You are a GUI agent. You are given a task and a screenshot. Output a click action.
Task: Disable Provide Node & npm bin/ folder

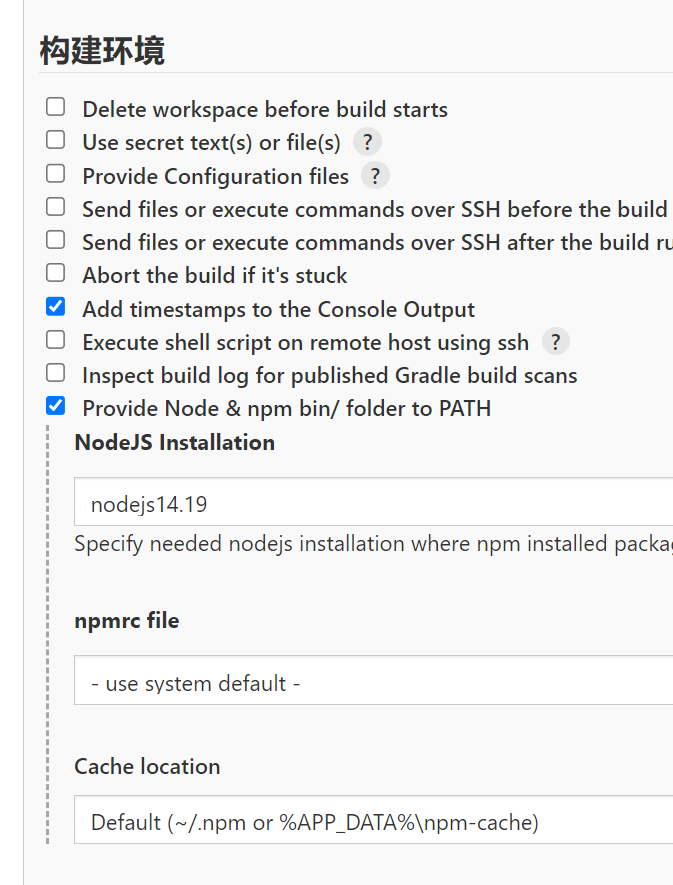click(x=56, y=406)
